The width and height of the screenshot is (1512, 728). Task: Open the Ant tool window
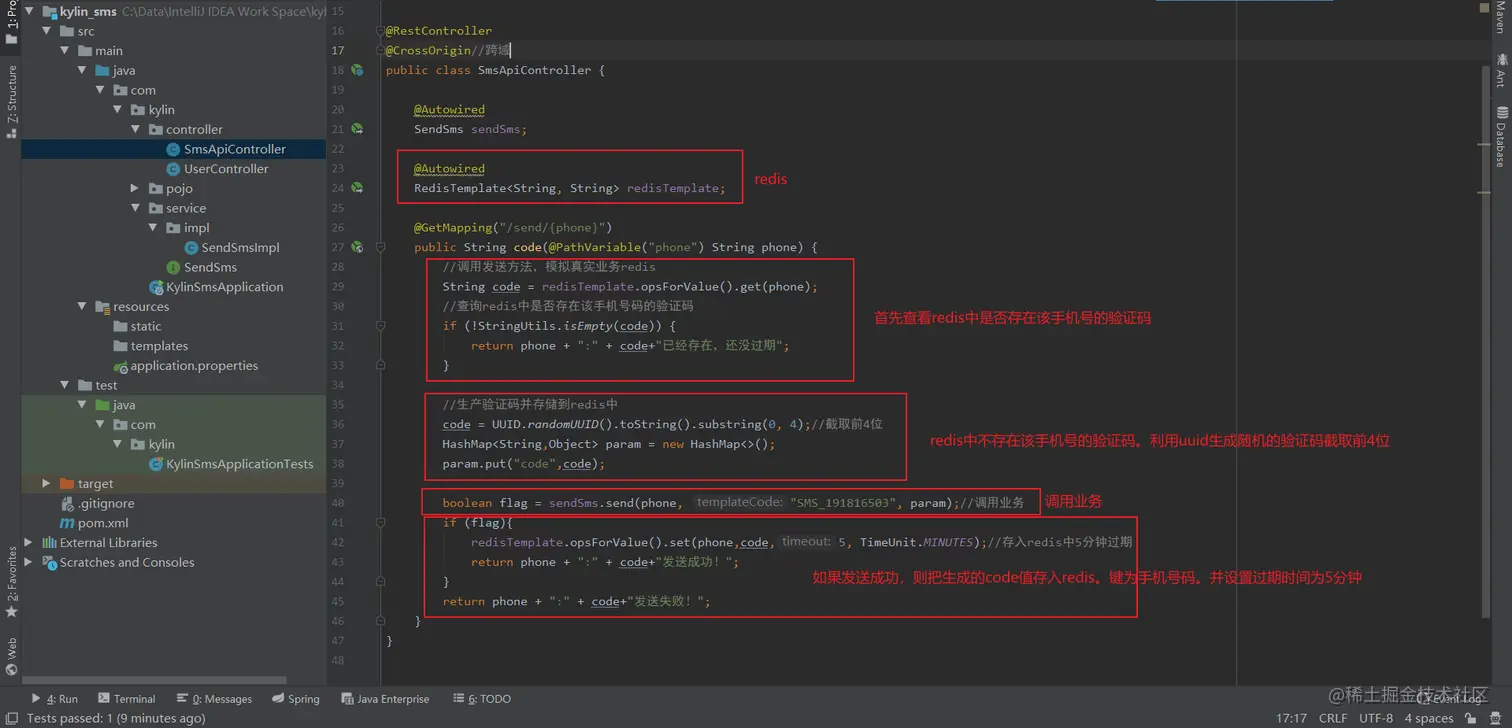[x=1500, y=71]
